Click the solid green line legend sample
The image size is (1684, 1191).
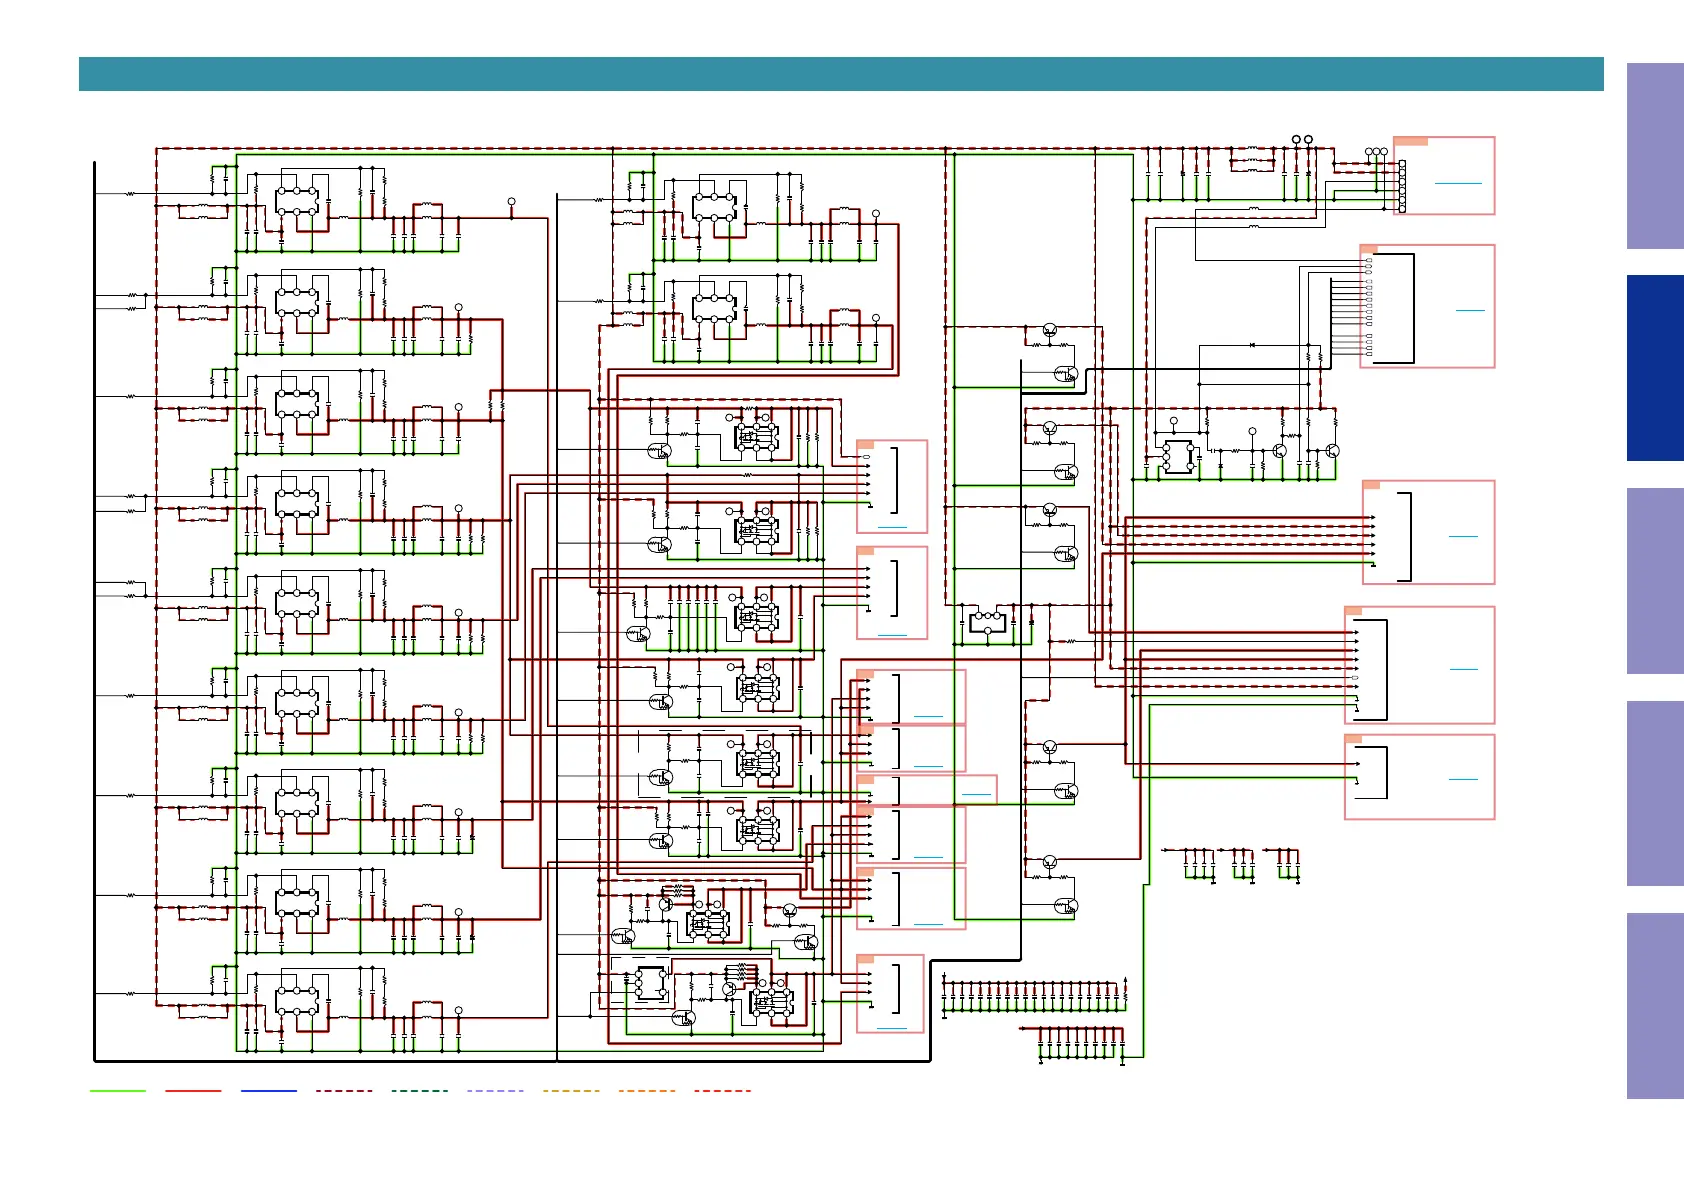[x=118, y=1091]
